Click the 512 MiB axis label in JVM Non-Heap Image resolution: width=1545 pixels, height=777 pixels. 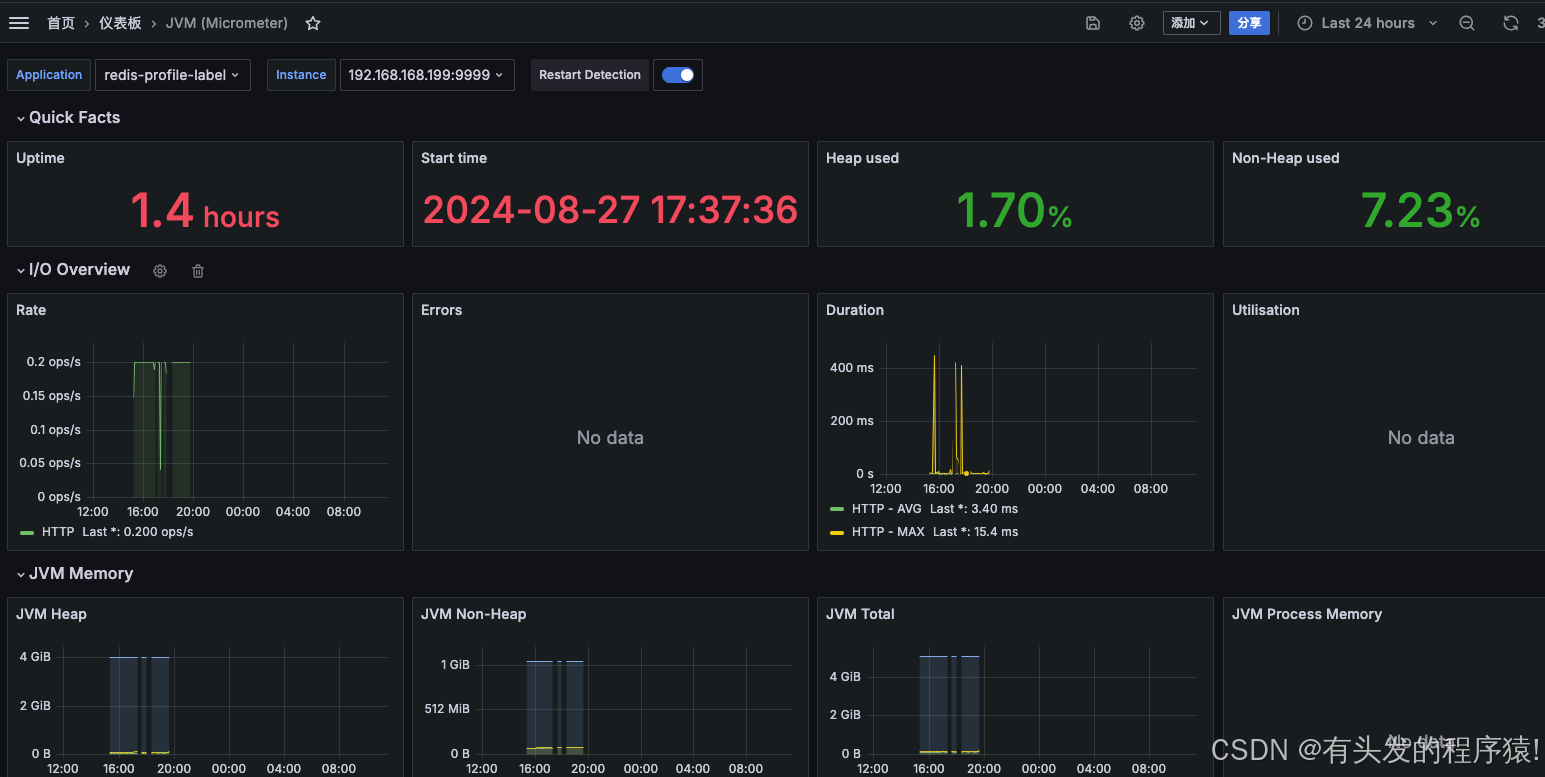(x=446, y=709)
